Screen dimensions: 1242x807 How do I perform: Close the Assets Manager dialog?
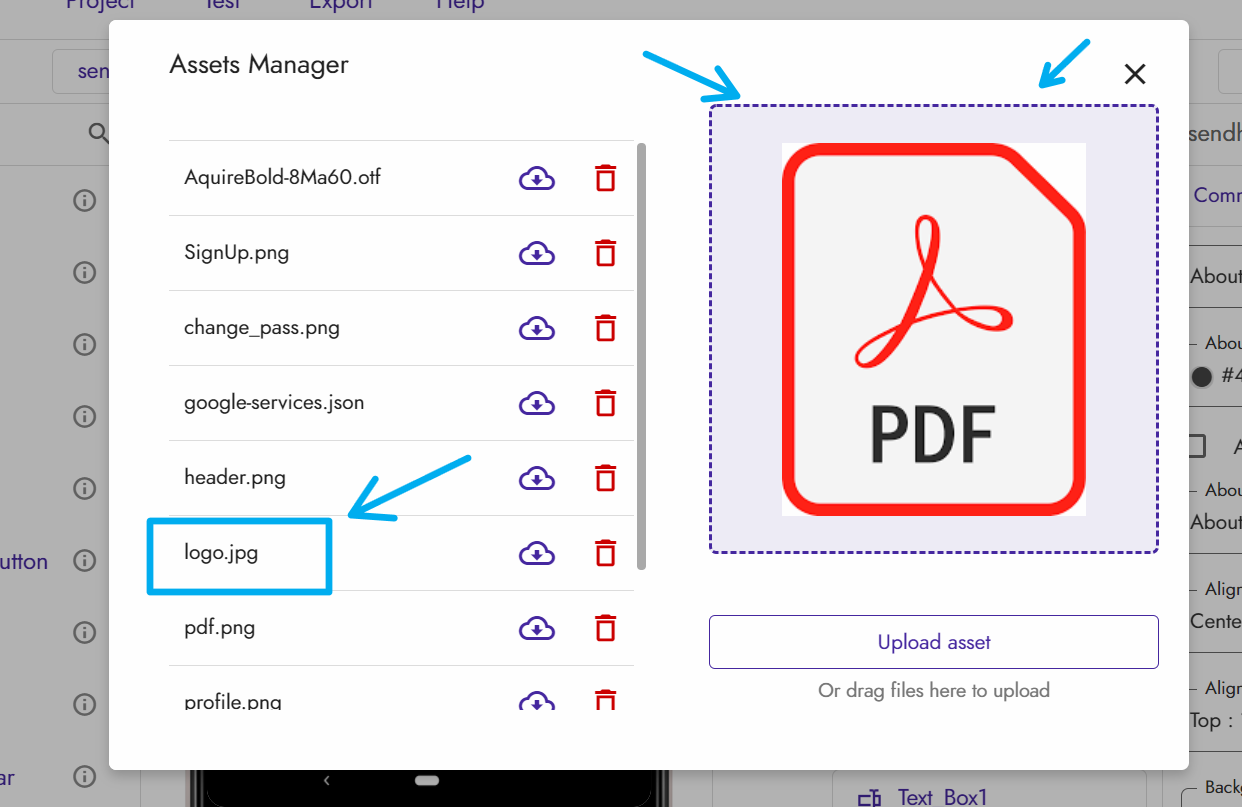[1134, 74]
